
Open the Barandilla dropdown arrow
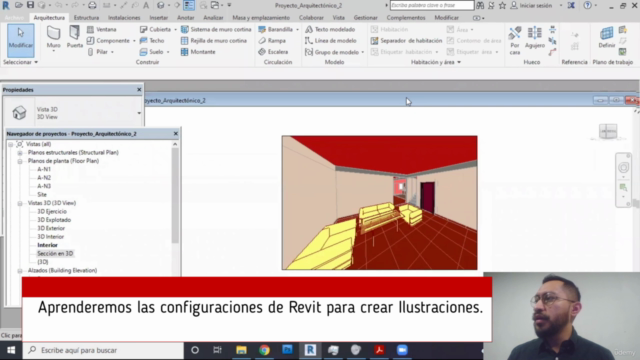tap(297, 29)
